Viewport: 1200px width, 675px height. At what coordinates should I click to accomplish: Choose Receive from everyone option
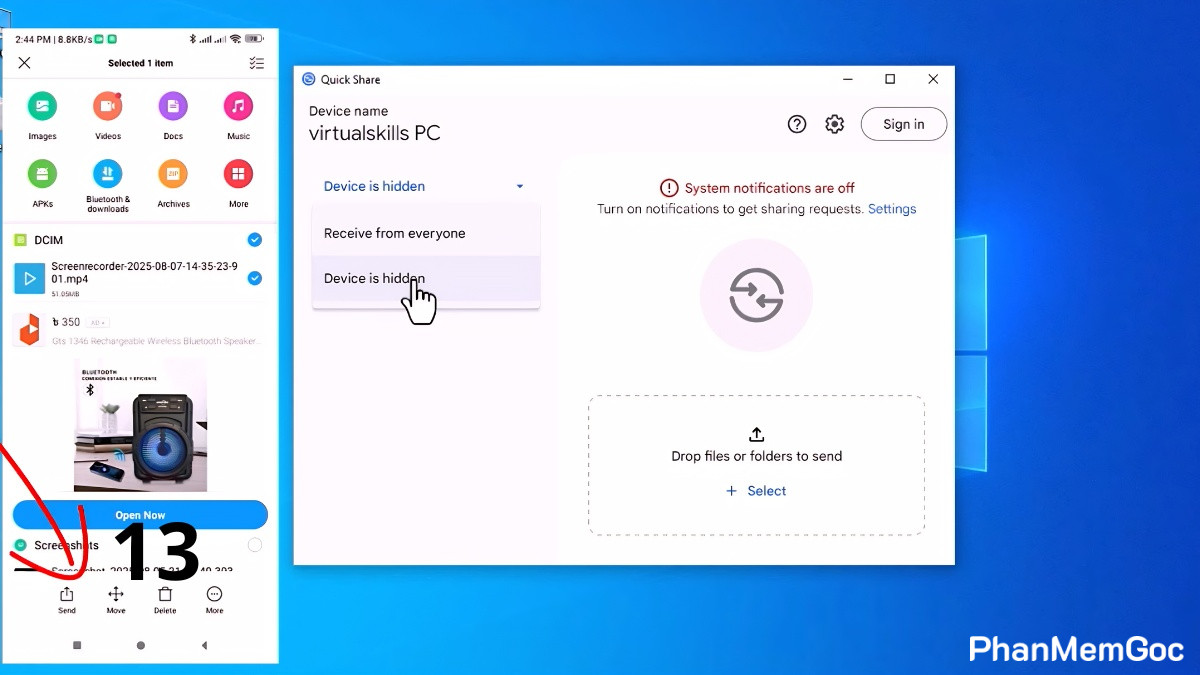(426, 233)
